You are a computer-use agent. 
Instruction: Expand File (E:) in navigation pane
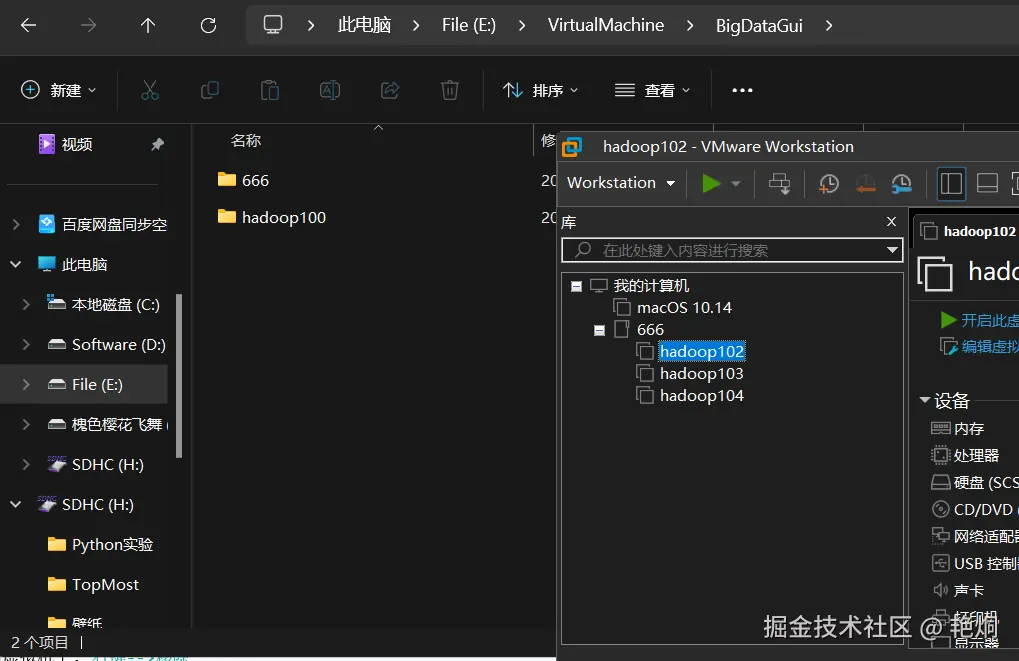26,384
